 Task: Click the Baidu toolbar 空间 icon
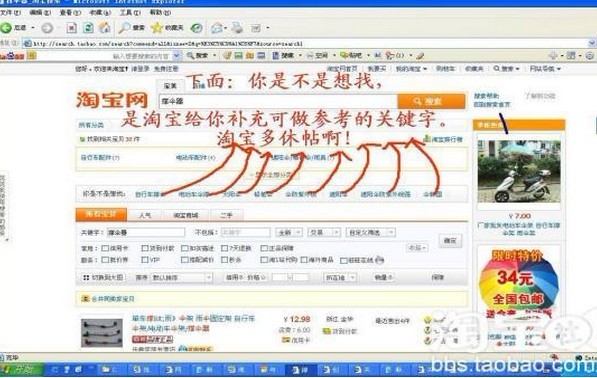tap(318, 56)
